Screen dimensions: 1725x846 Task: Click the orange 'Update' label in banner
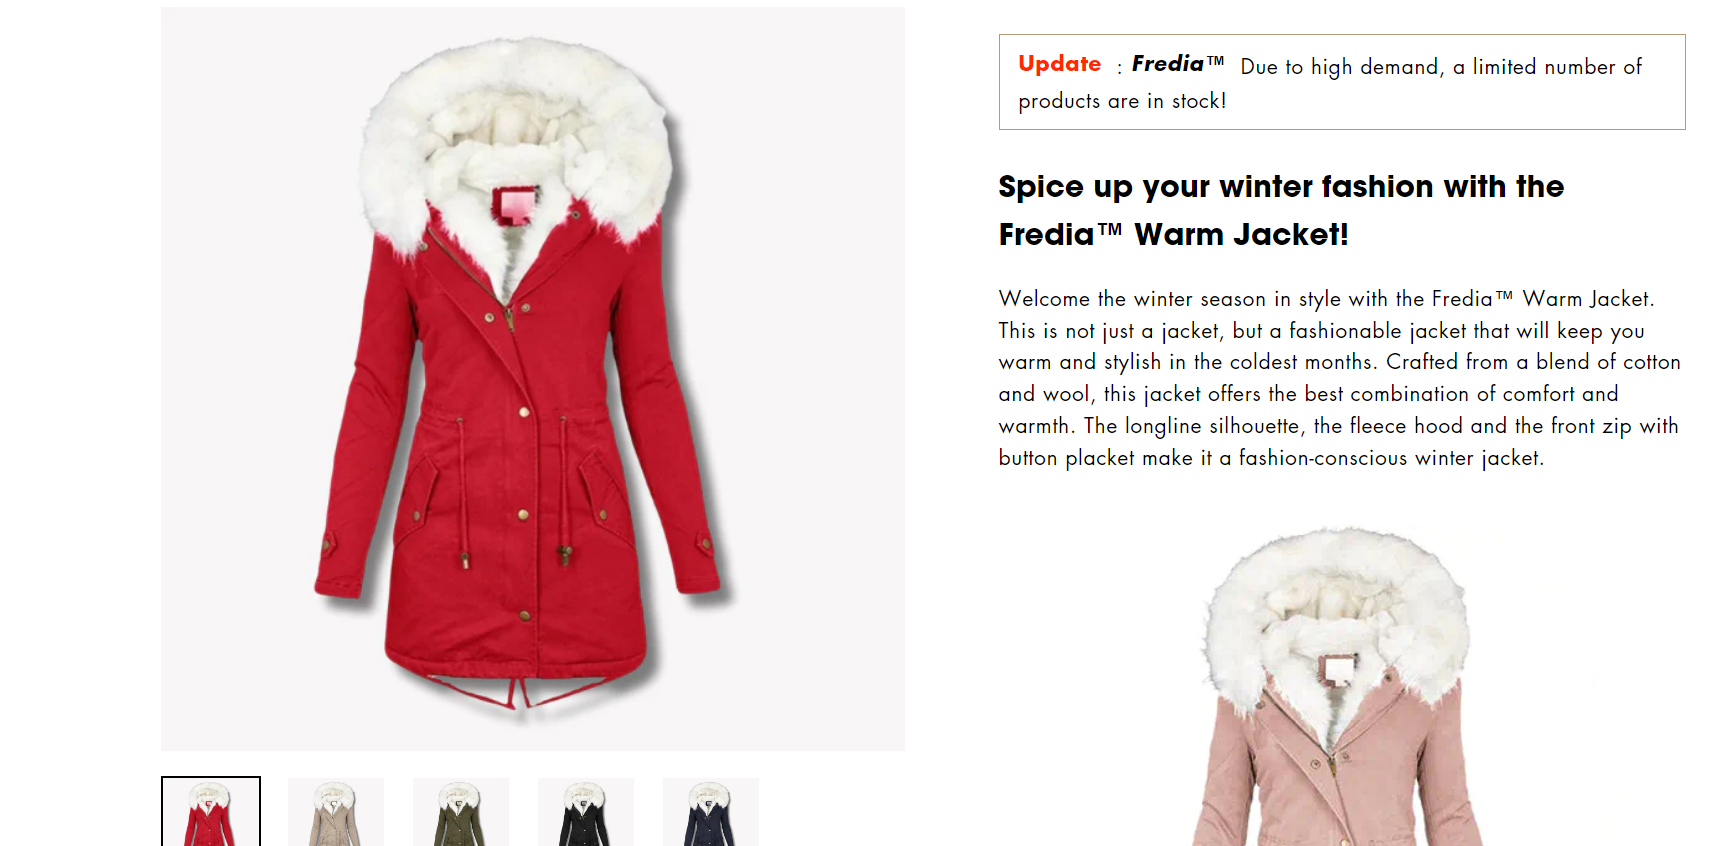pos(1059,64)
